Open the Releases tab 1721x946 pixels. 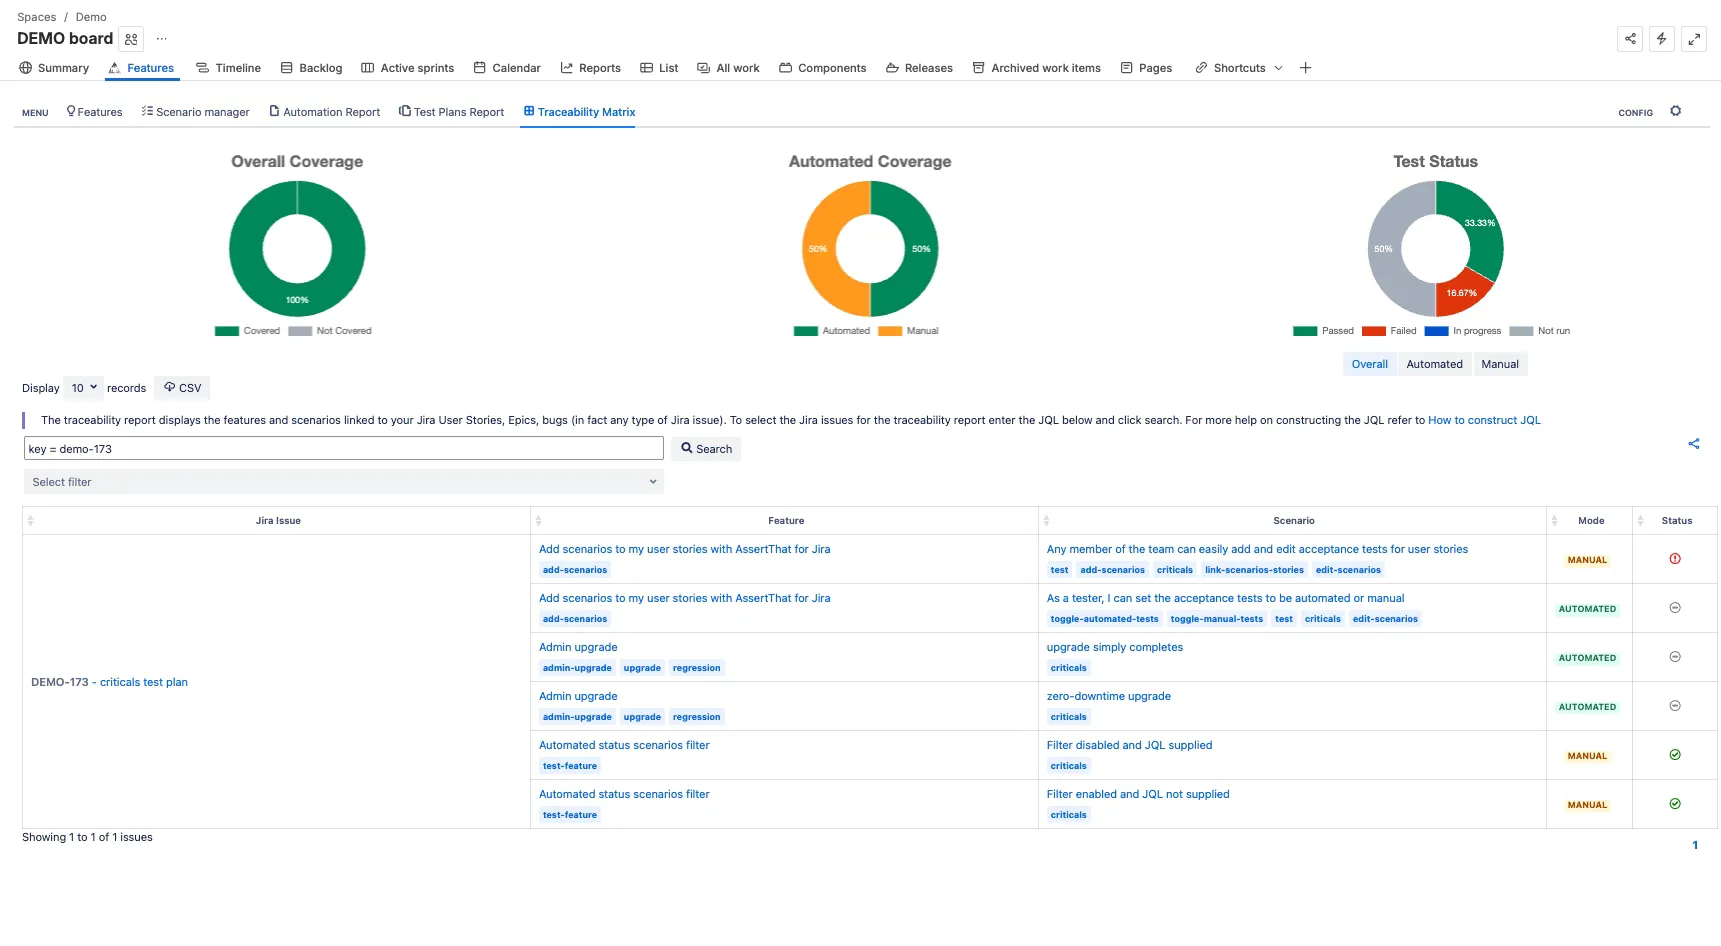pos(919,68)
